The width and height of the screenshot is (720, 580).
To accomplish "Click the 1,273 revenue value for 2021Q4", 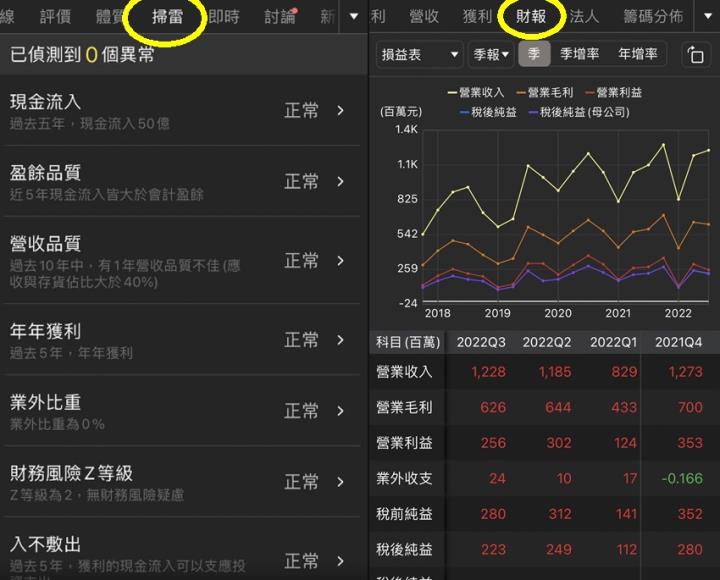I will click(x=686, y=372).
